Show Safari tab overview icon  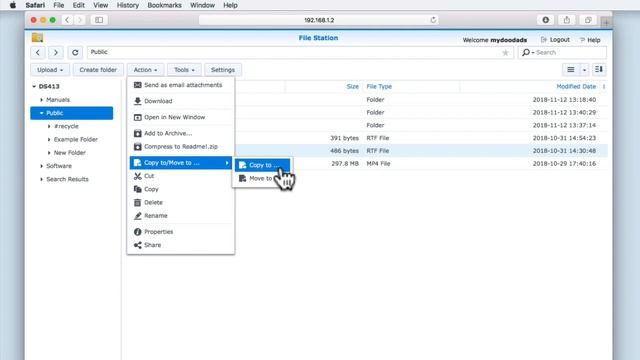588,20
